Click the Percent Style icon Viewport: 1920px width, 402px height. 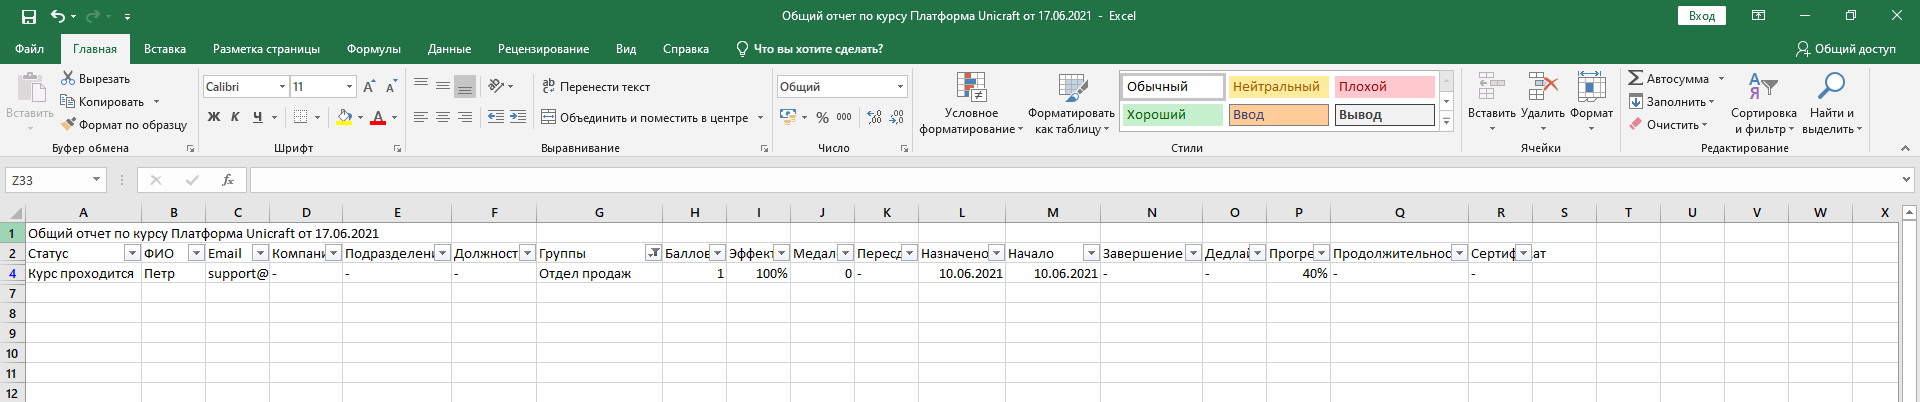pos(822,117)
